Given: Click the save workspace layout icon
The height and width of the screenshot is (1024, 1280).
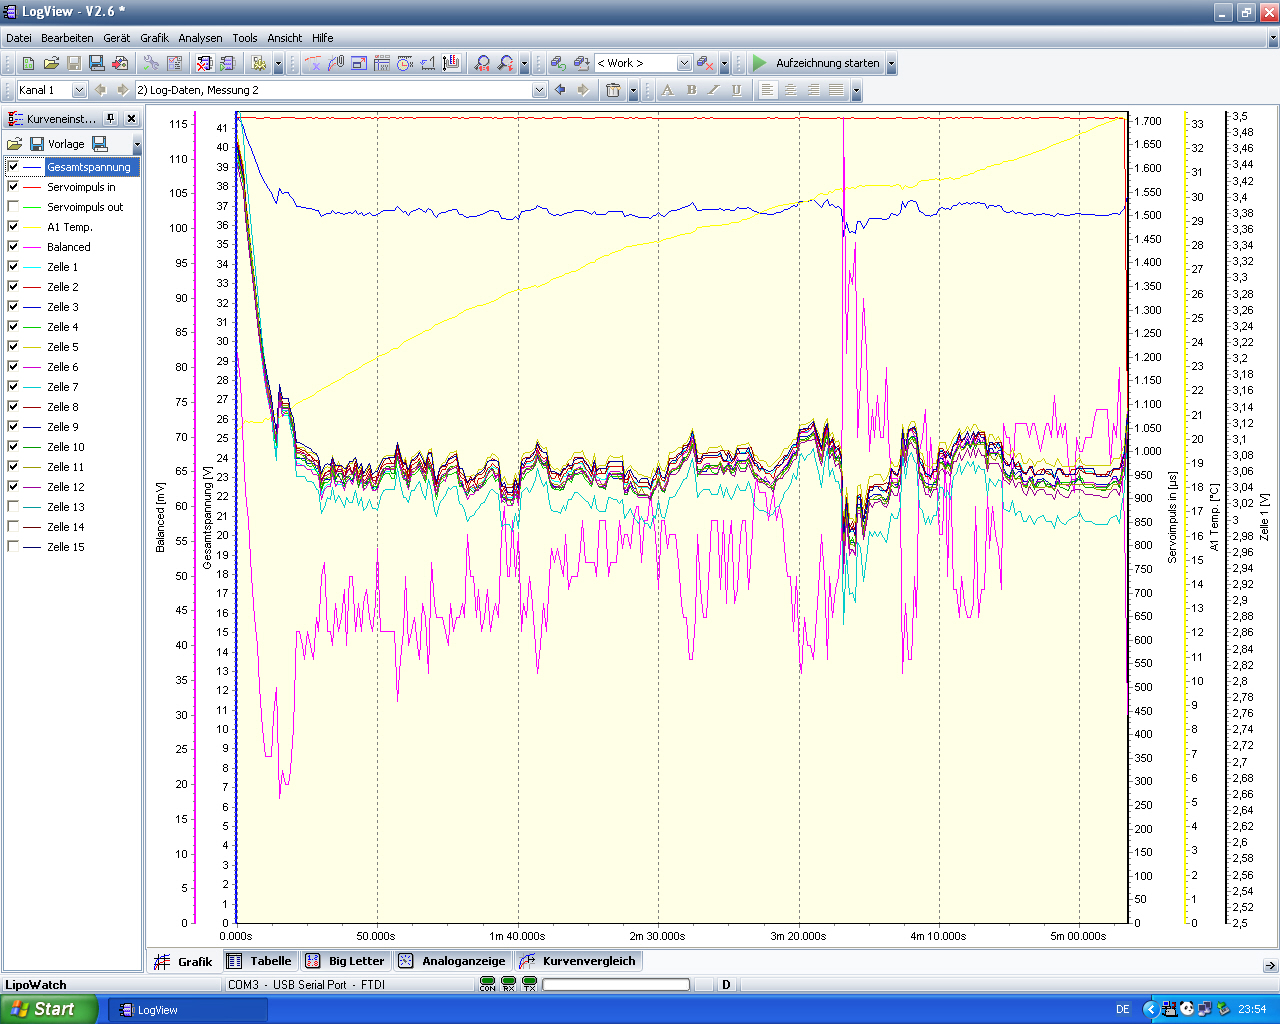Looking at the screenshot, I should pos(581,63).
